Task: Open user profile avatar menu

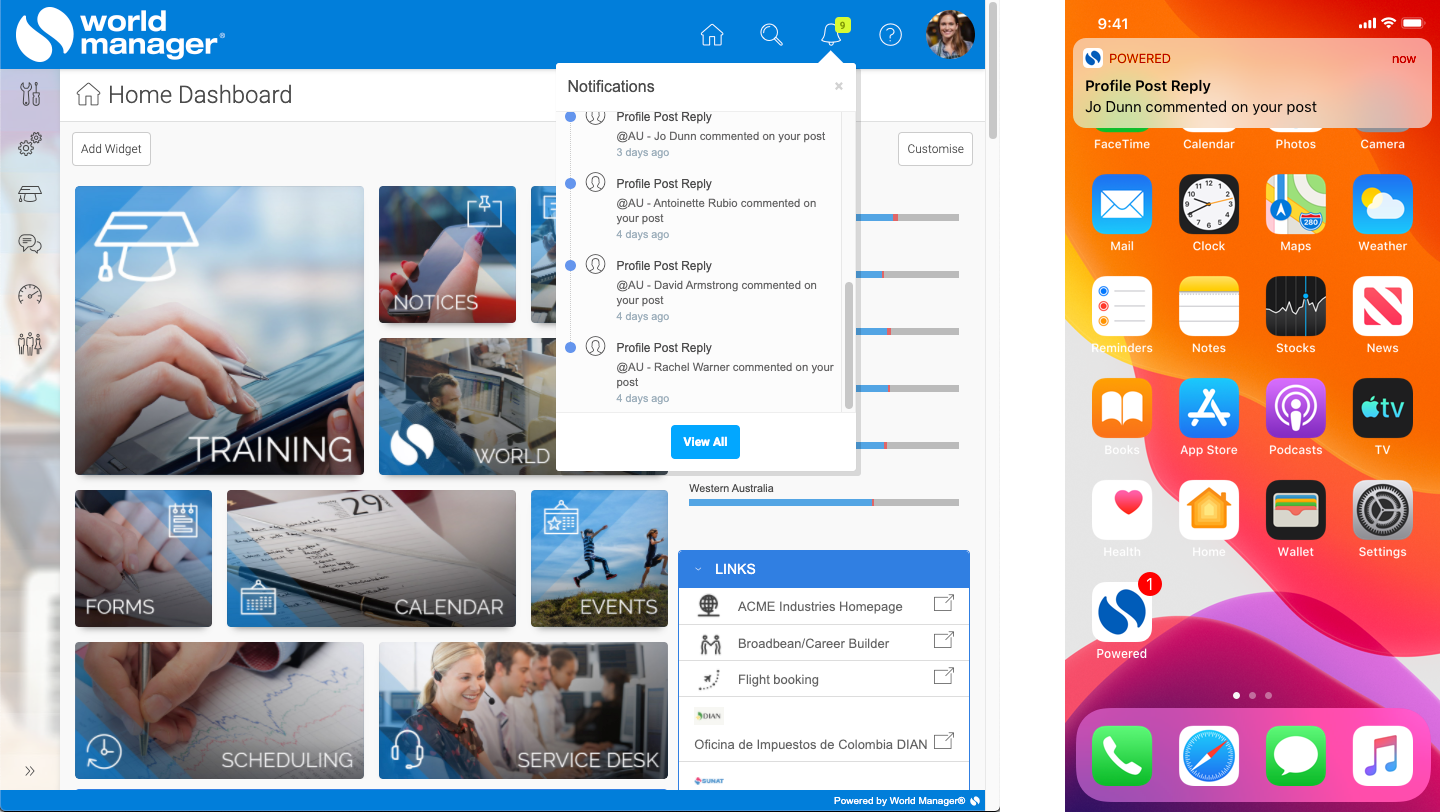Action: (949, 35)
